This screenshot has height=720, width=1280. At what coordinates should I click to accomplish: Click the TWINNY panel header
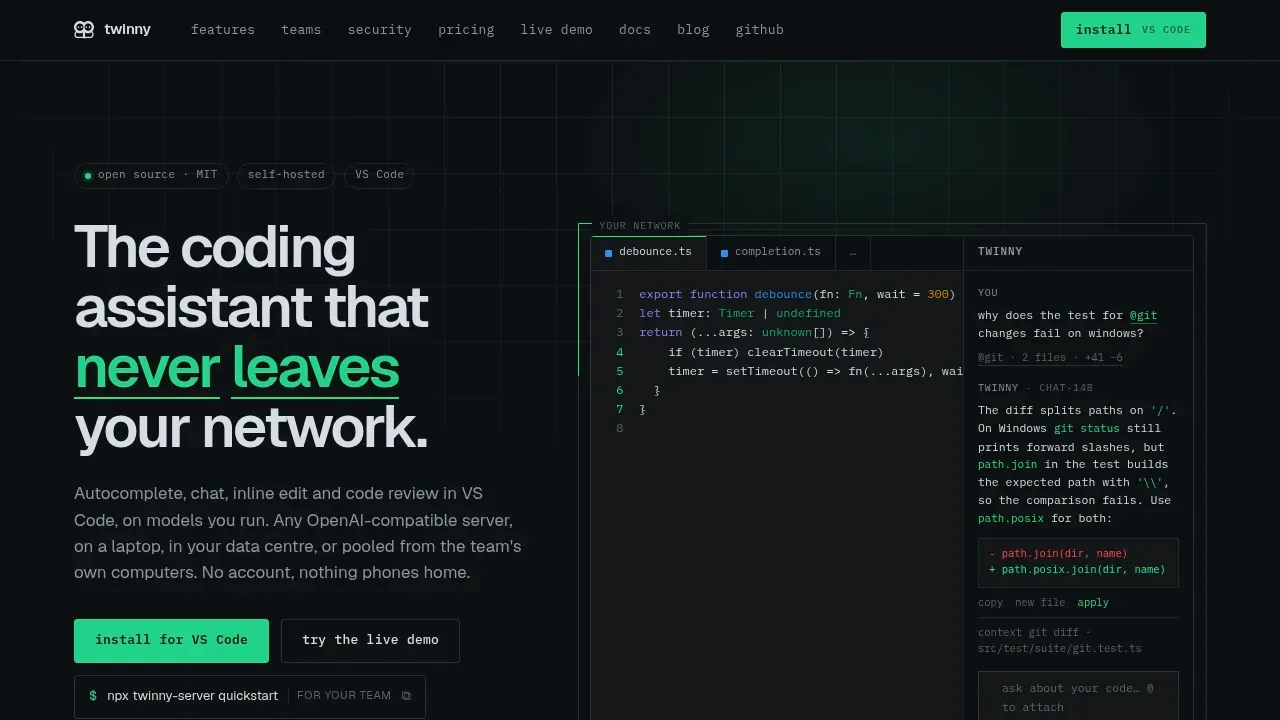tap(1000, 252)
